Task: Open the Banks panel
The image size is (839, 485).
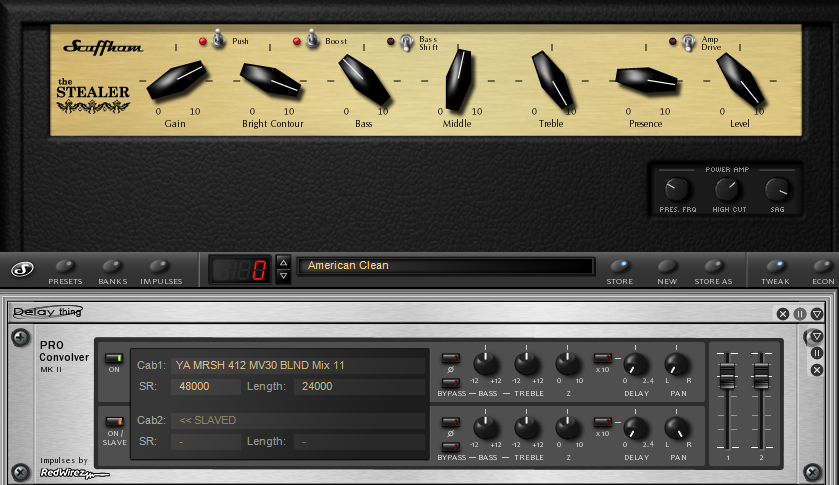Action: [x=112, y=266]
